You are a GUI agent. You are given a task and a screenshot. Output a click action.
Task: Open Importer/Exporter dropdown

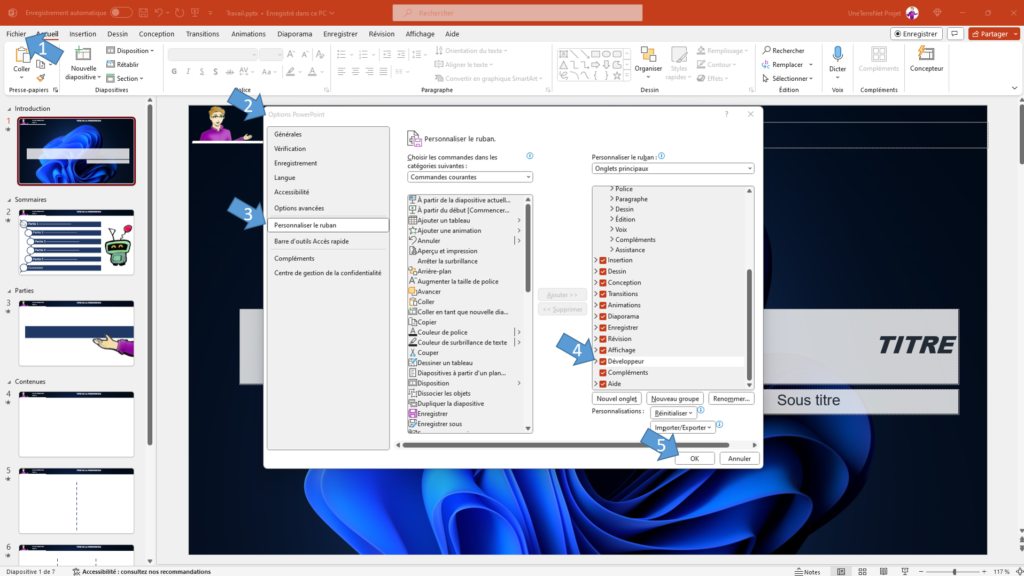pos(682,427)
